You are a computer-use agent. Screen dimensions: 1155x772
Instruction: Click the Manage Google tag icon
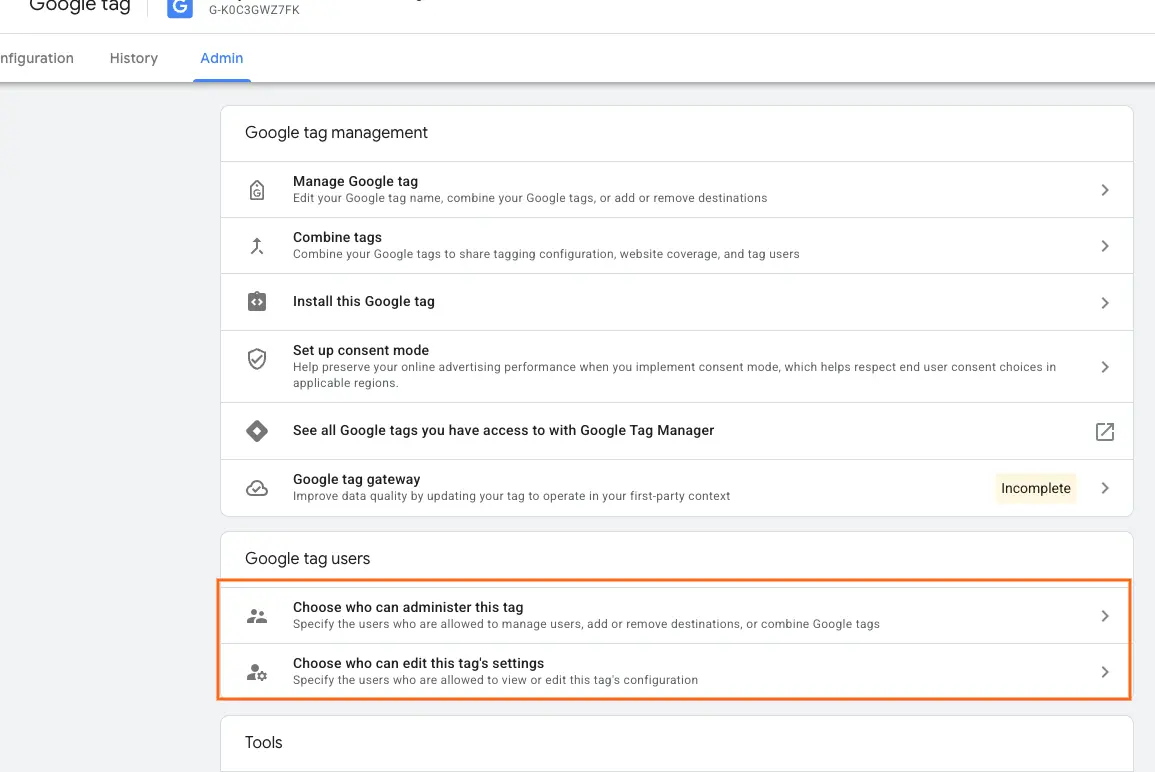click(256, 190)
